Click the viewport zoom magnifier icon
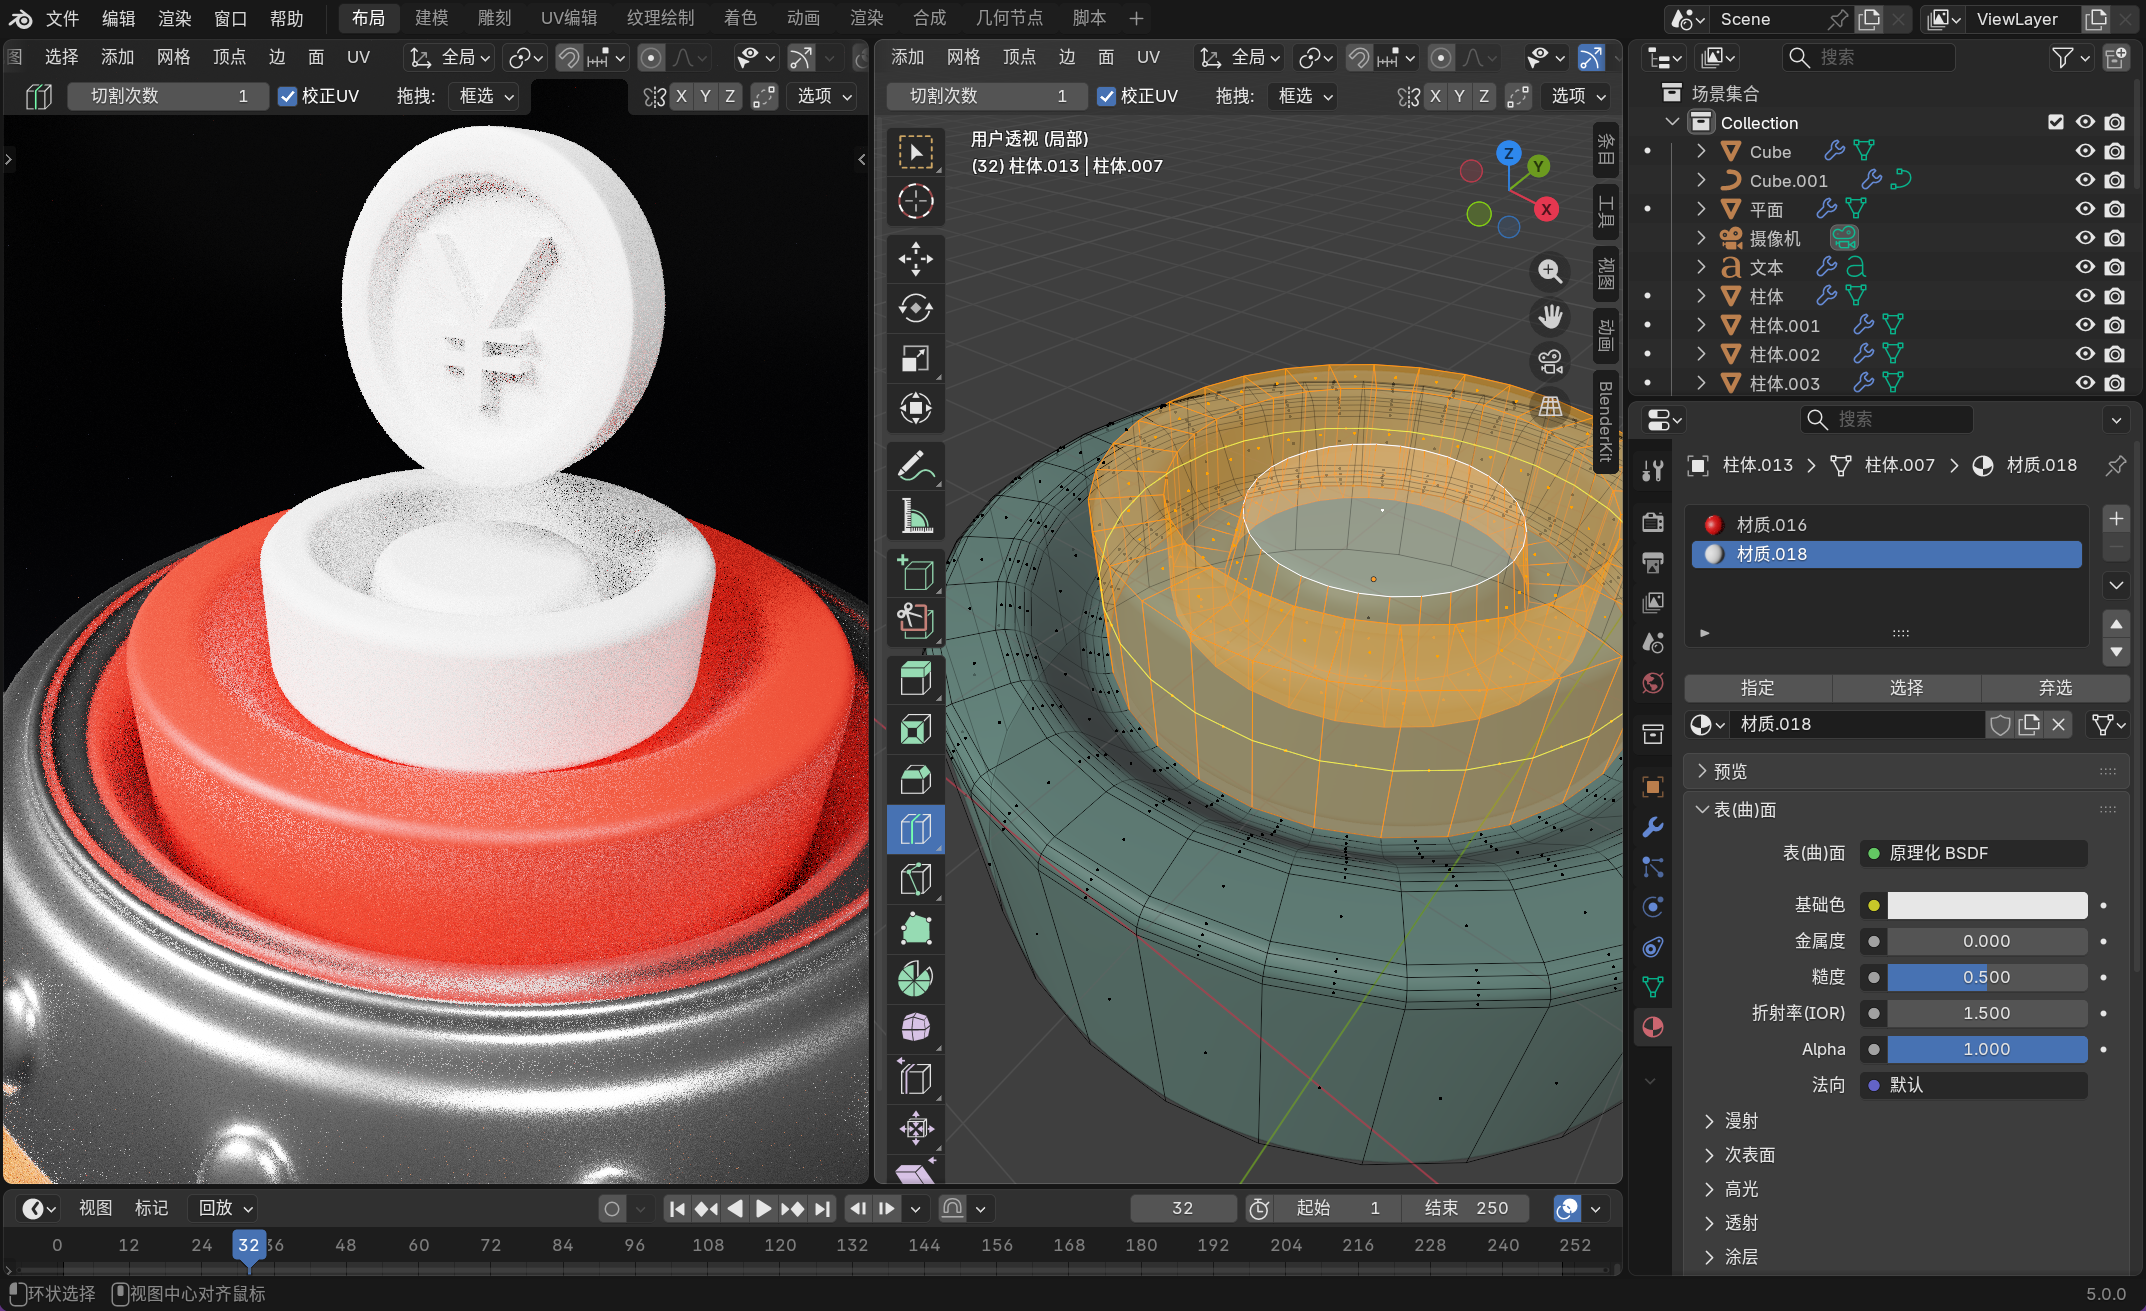This screenshot has height=1311, width=2146. click(x=1550, y=271)
